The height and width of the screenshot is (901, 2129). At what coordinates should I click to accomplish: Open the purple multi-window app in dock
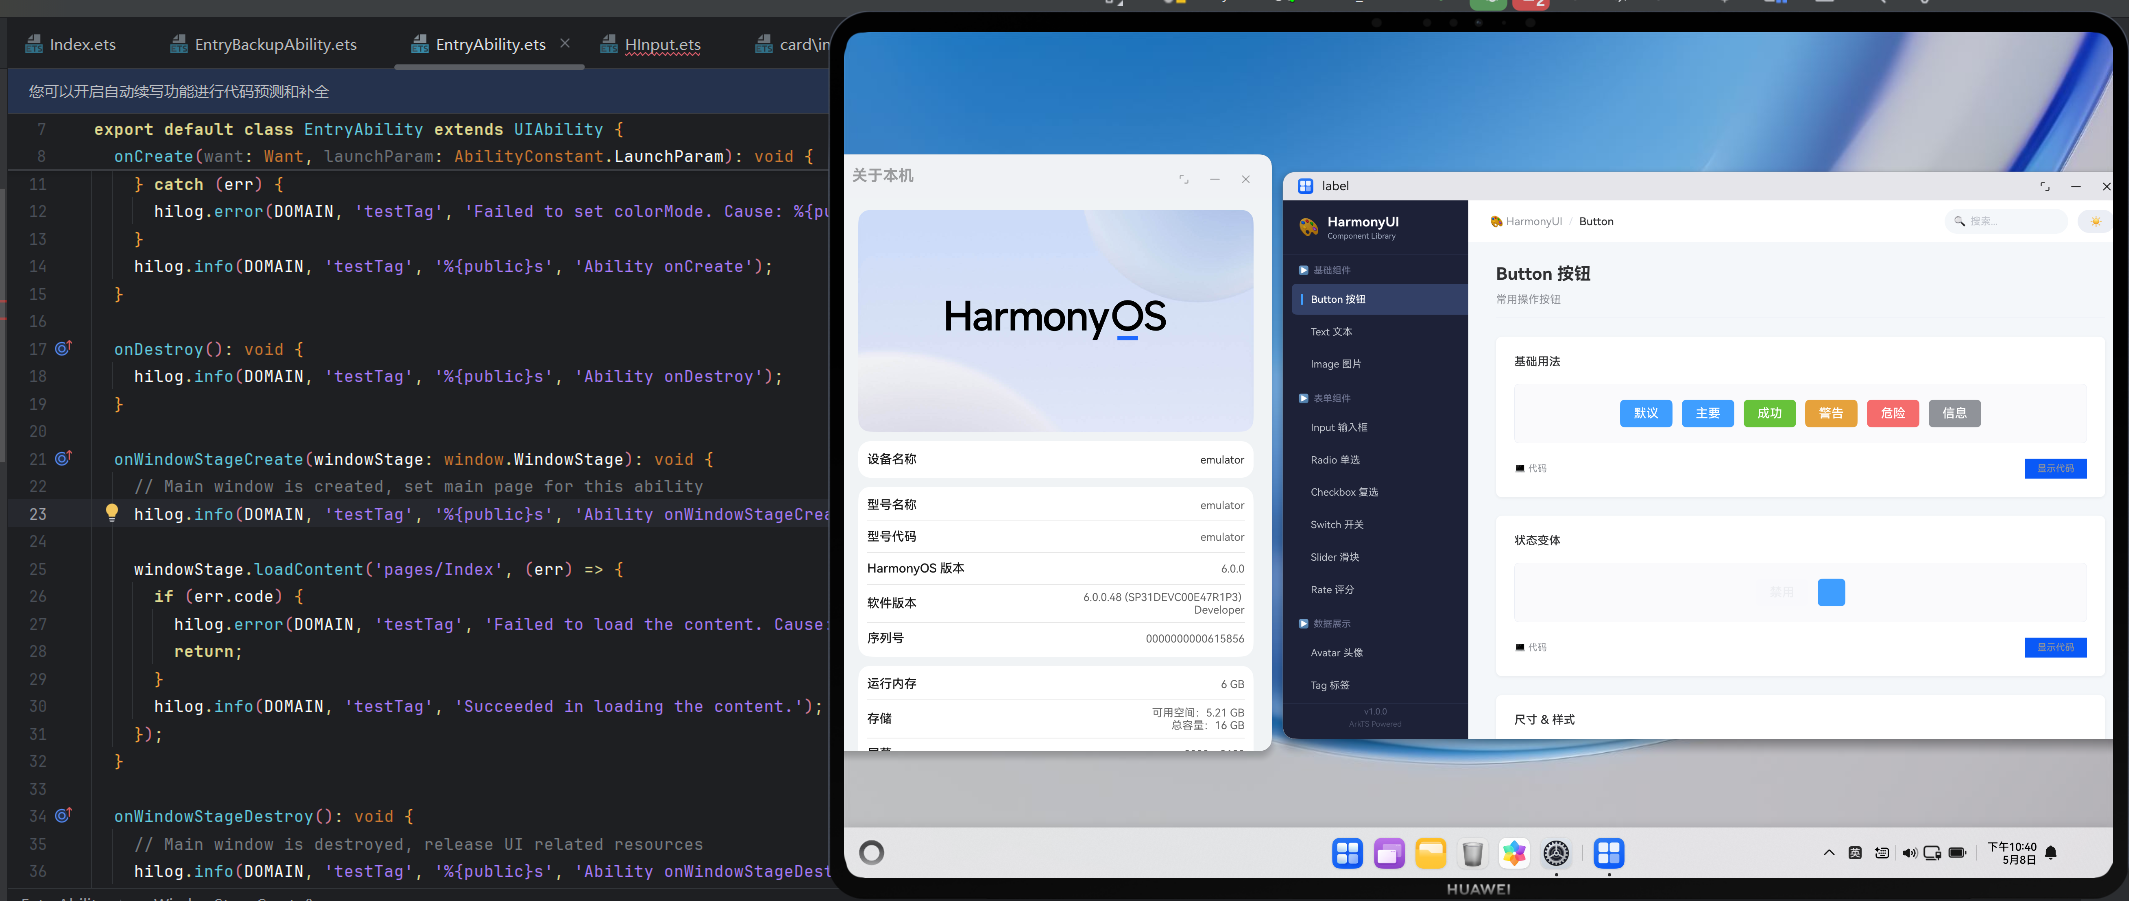pos(1389,853)
